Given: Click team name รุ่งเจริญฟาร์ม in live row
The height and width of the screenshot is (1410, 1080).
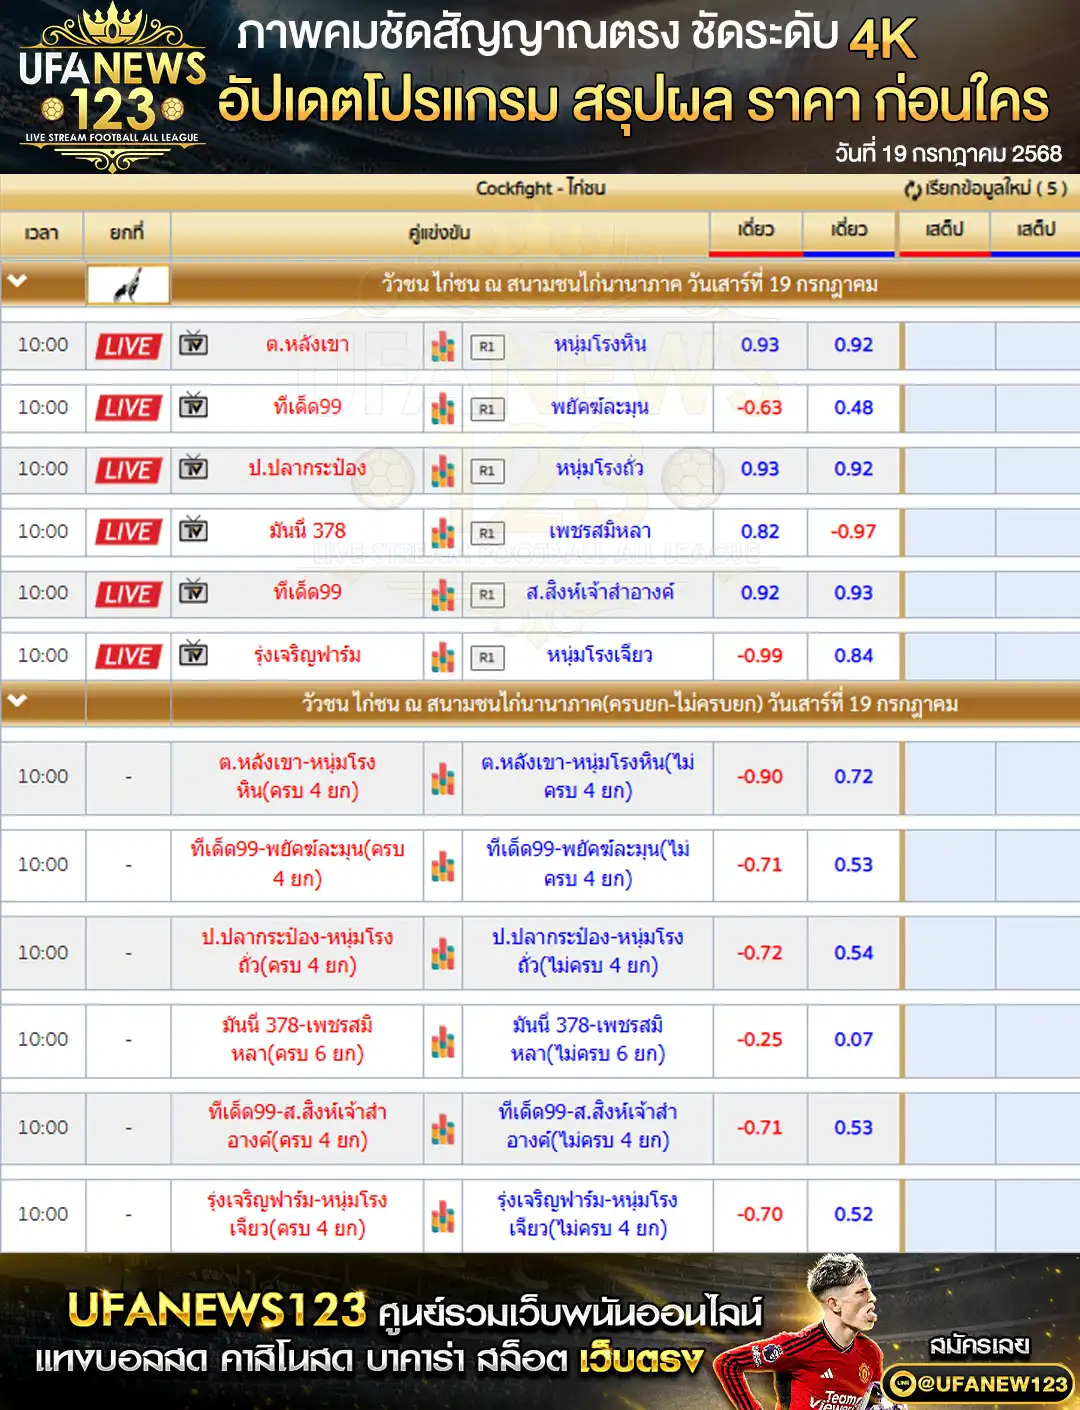Looking at the screenshot, I should [x=307, y=655].
